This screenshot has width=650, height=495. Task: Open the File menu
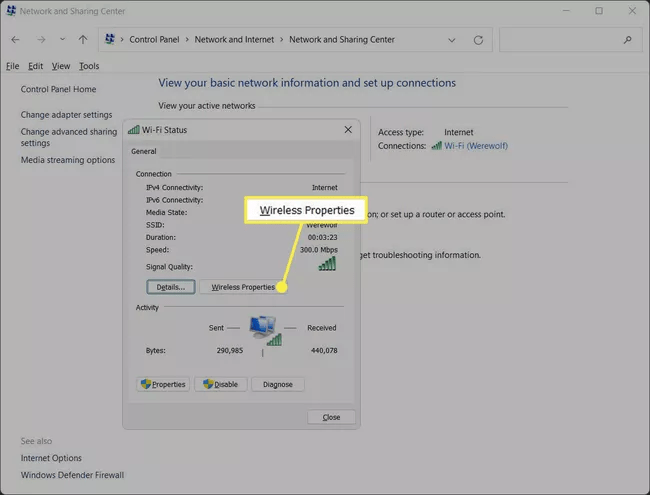tap(12, 66)
